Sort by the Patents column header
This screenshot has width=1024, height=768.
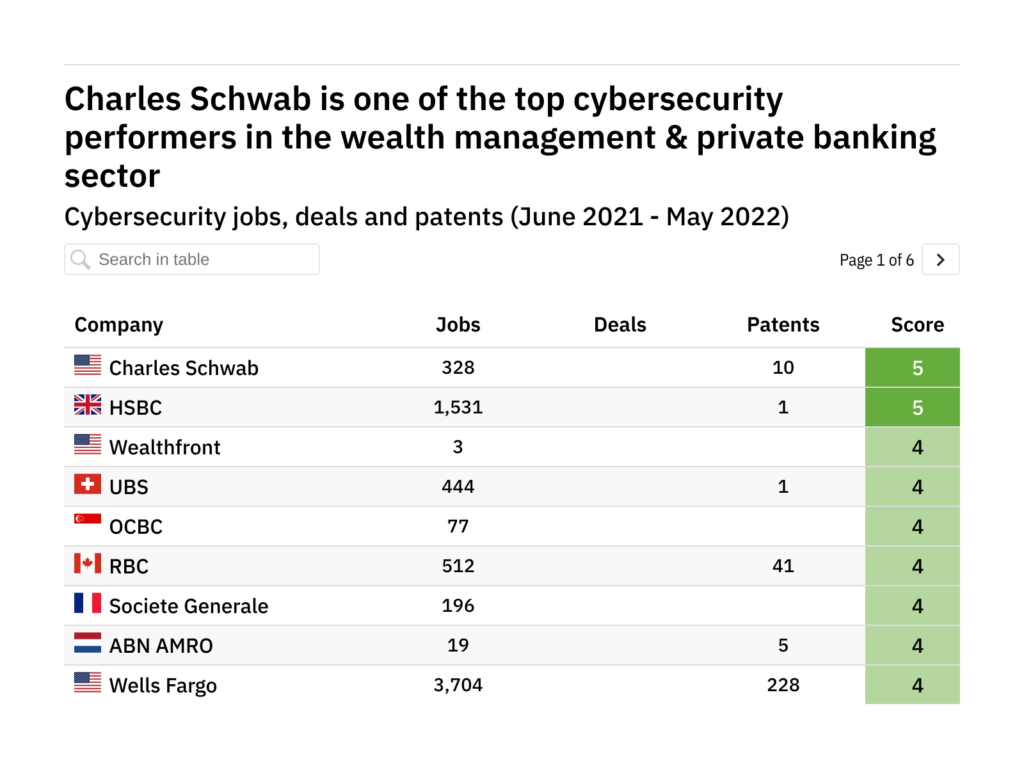coord(783,325)
